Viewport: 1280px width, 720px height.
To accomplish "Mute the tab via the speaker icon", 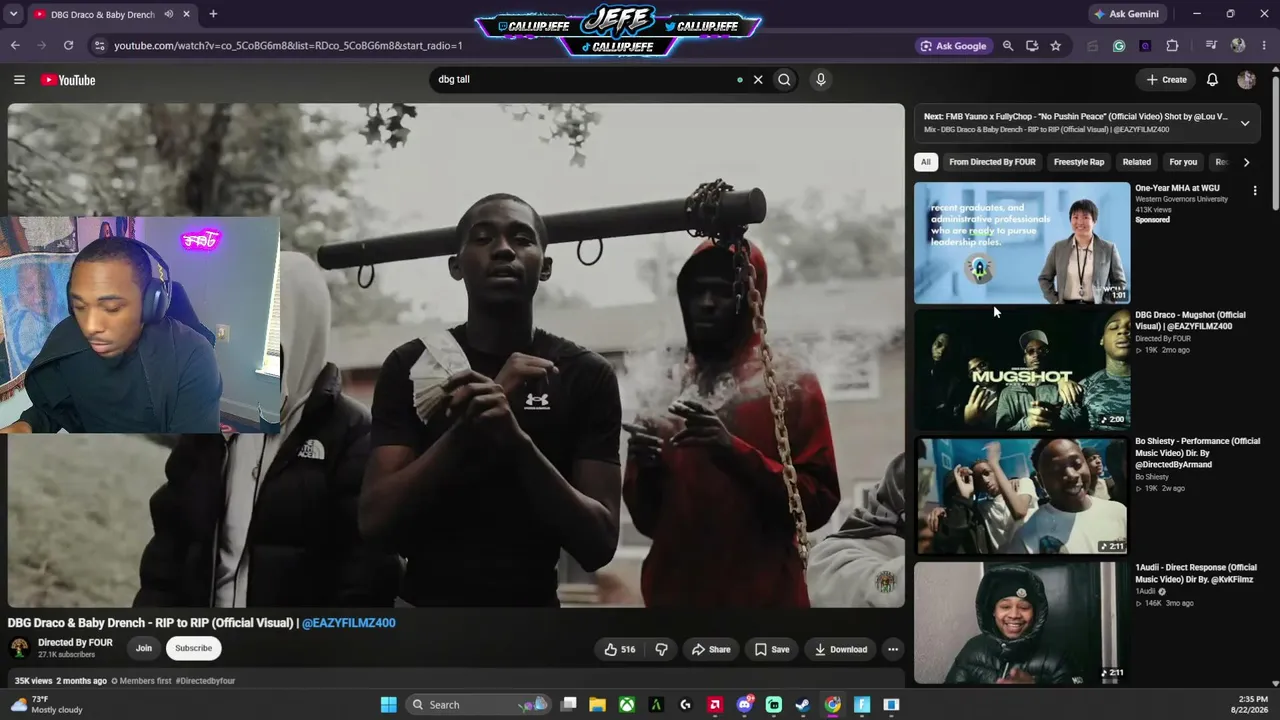I will click(x=168, y=14).
